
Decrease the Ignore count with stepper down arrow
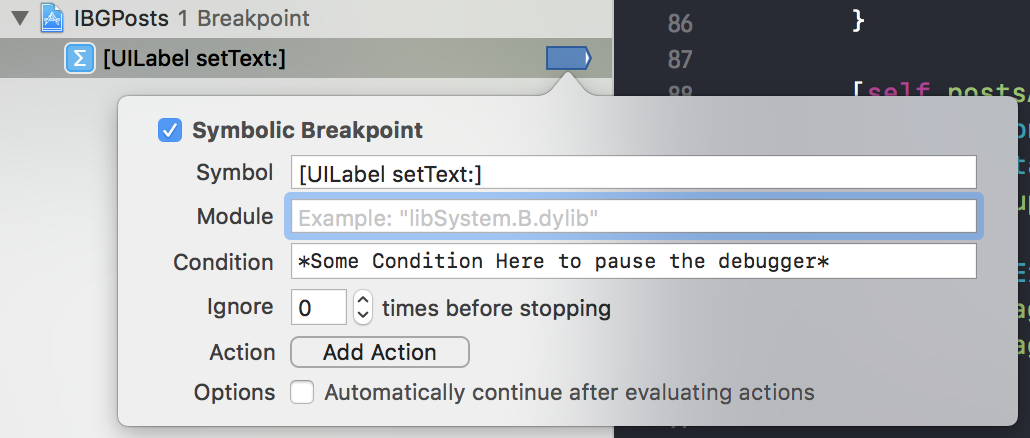tap(363, 316)
